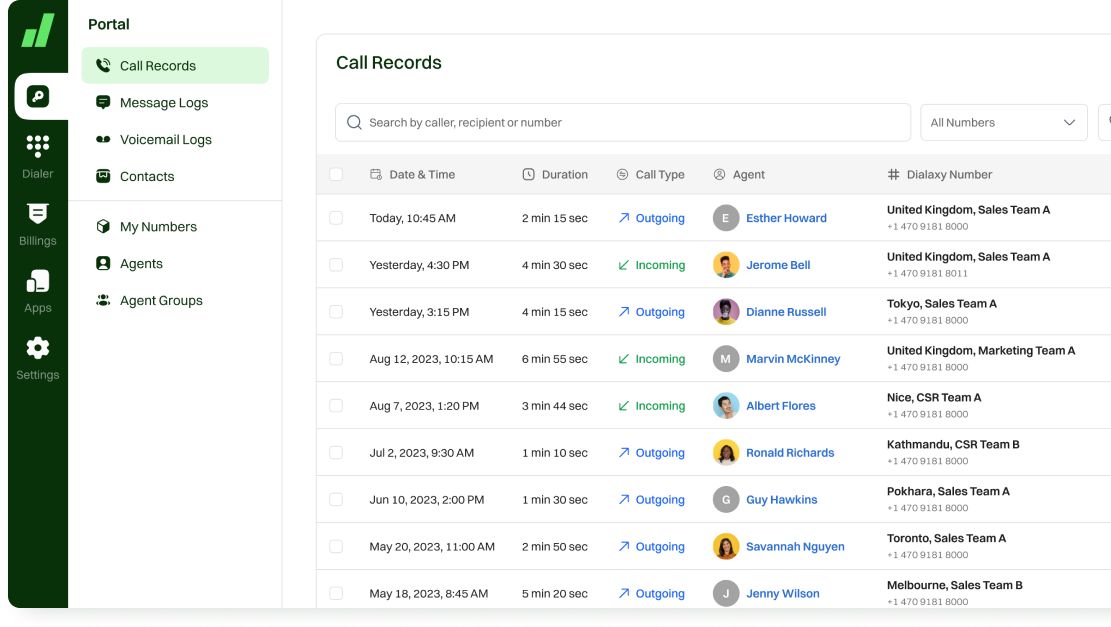Viewport: 1111px width, 627px height.
Task: Select all call records with the header checkbox
Action: [x=338, y=174]
